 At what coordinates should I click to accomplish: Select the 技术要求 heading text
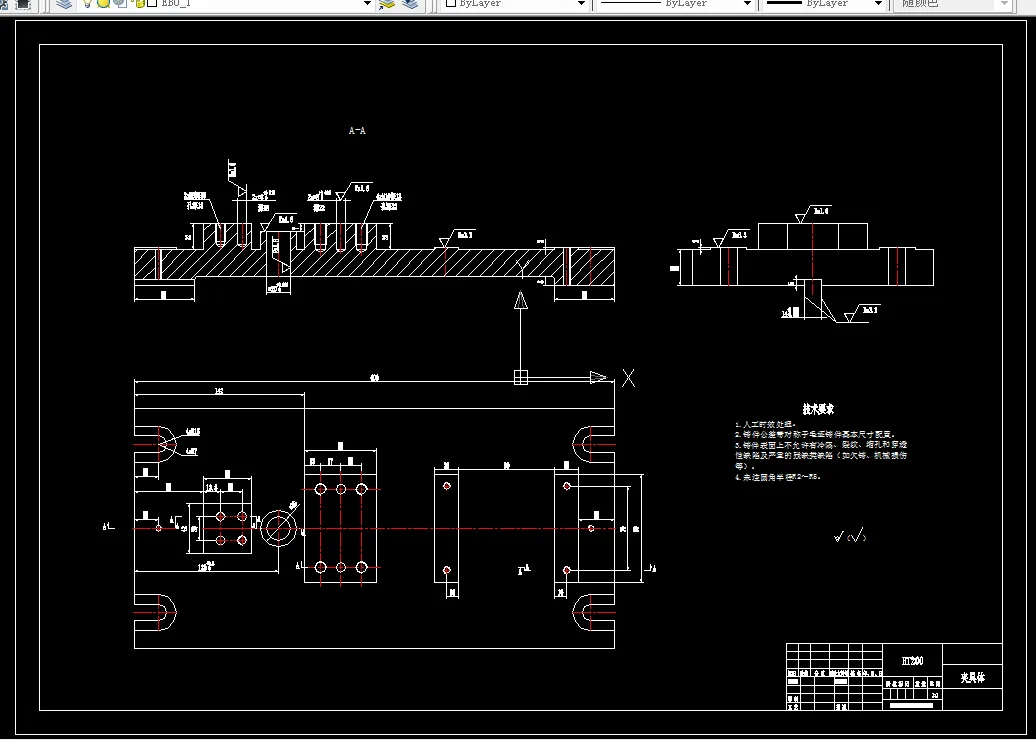tap(818, 410)
